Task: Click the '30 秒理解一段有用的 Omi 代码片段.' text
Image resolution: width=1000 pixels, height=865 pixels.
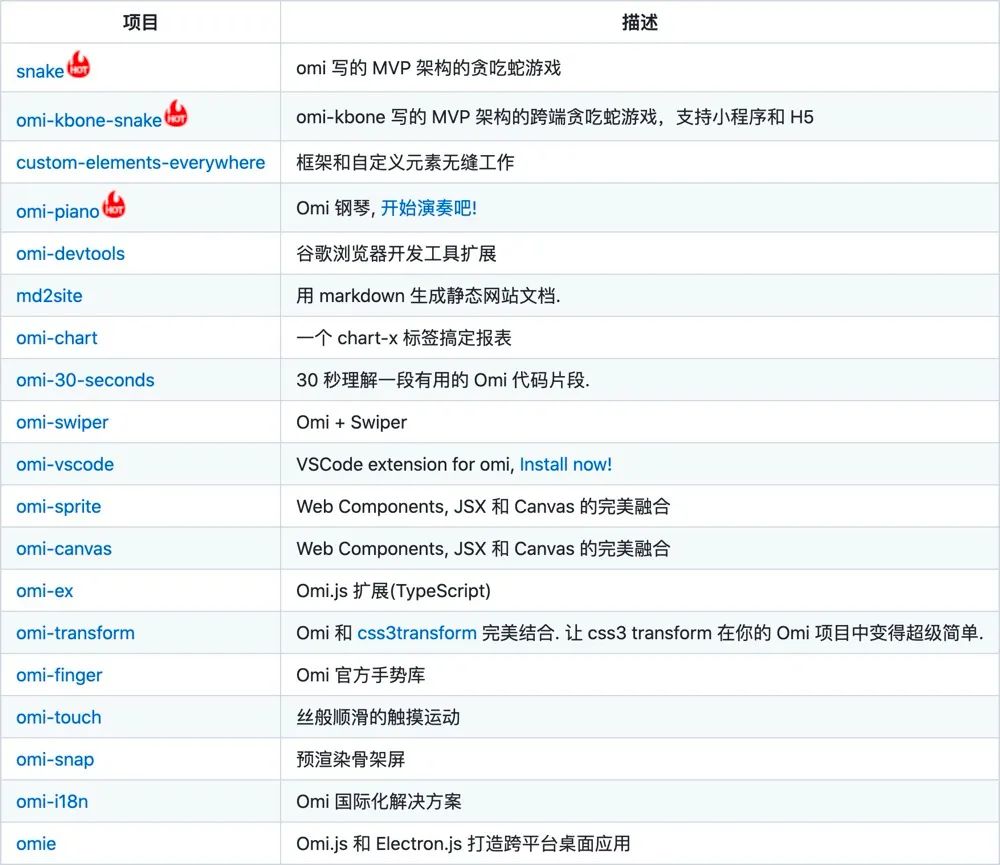Action: [x=443, y=380]
